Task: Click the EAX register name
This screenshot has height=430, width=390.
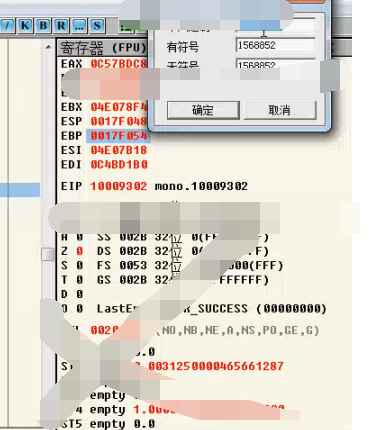Action: click(71, 63)
